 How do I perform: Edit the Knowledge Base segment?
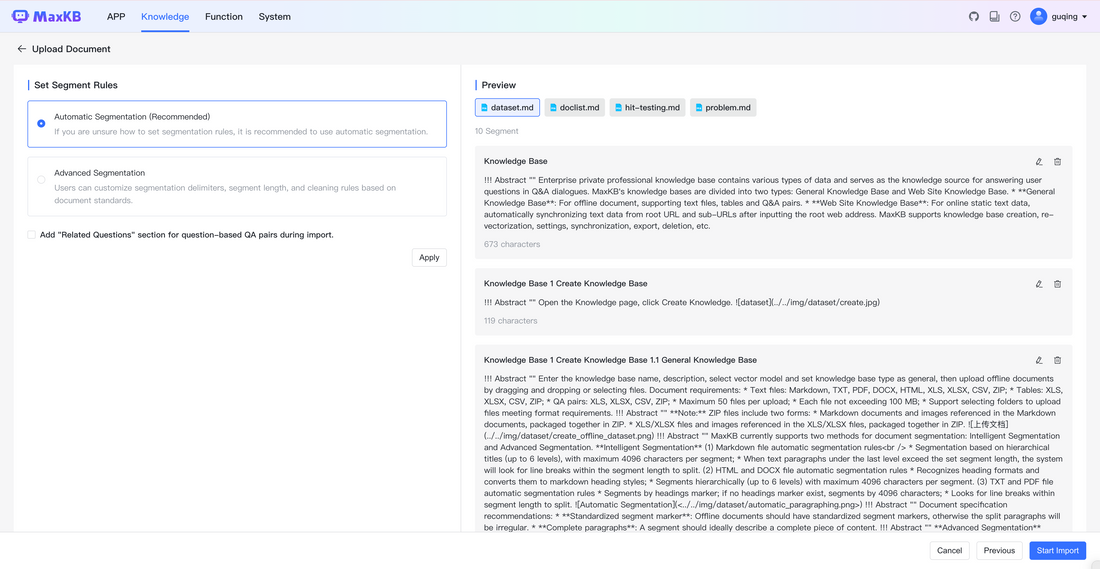[x=1039, y=161]
